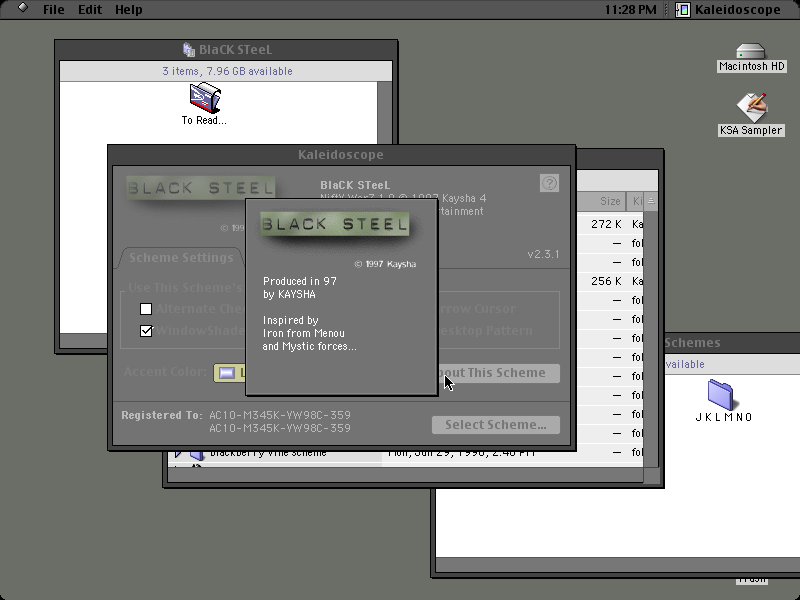Click the v2.3.1 version label
Viewport: 800px width, 600px height.
coord(543,254)
